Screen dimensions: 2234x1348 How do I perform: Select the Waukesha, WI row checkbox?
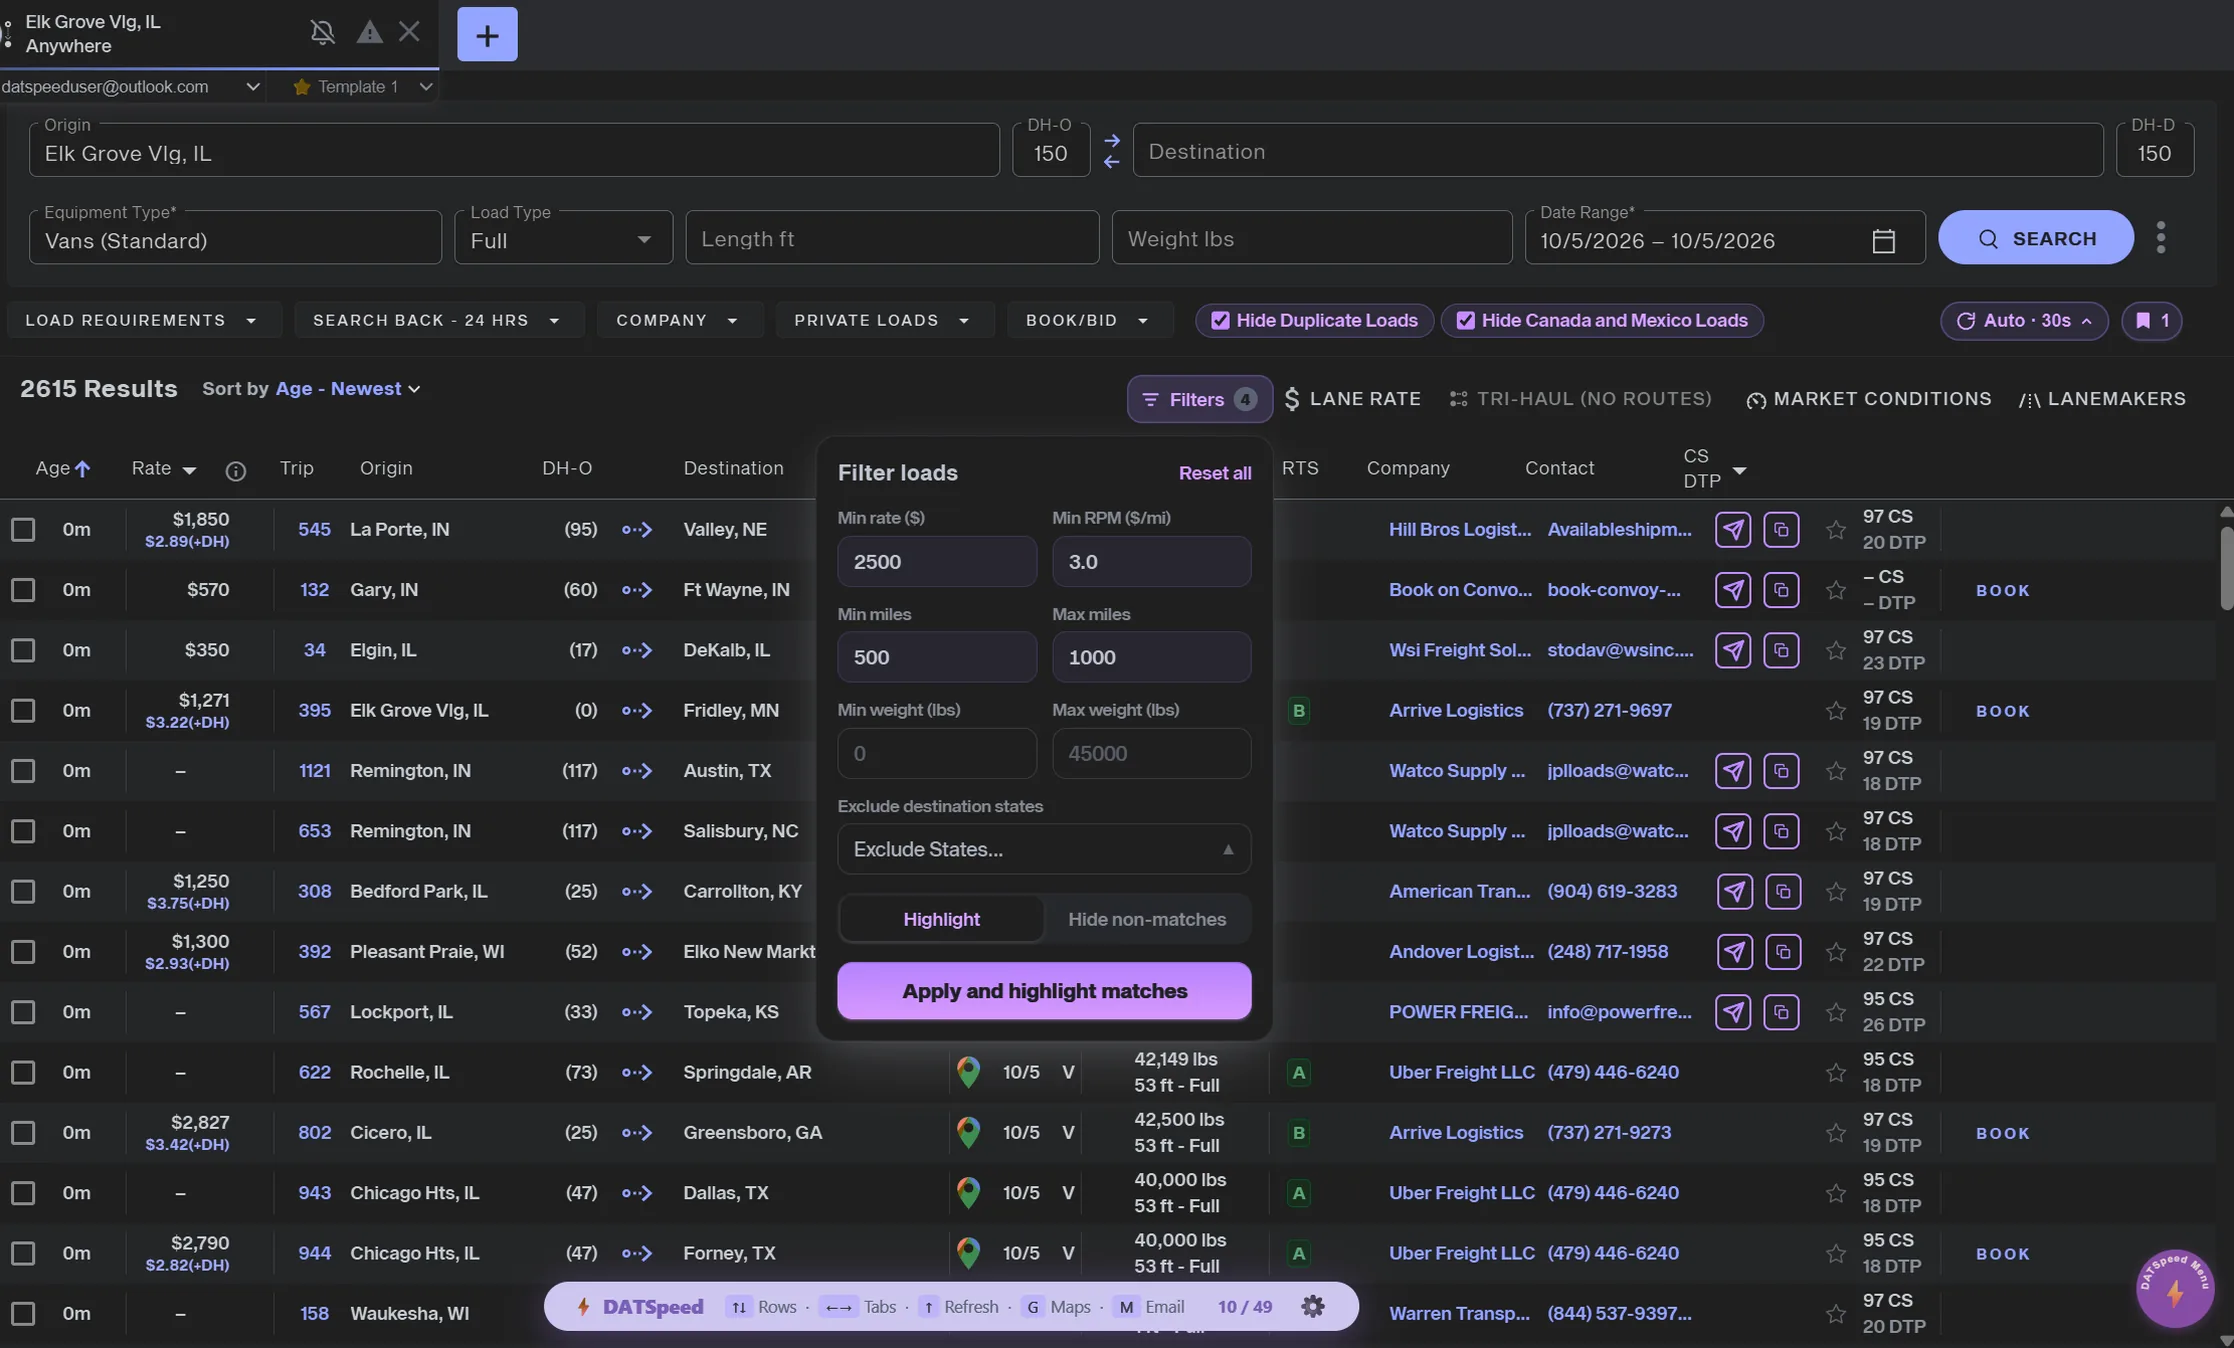(23, 1313)
